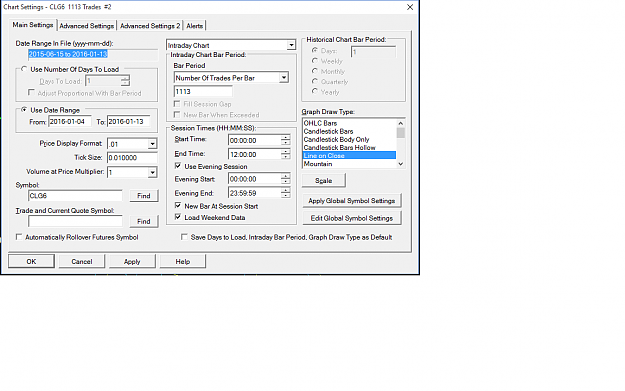Click the Trade and Current Quote Symbol field
Screen dimensions: 625x391
click(x=75, y=221)
